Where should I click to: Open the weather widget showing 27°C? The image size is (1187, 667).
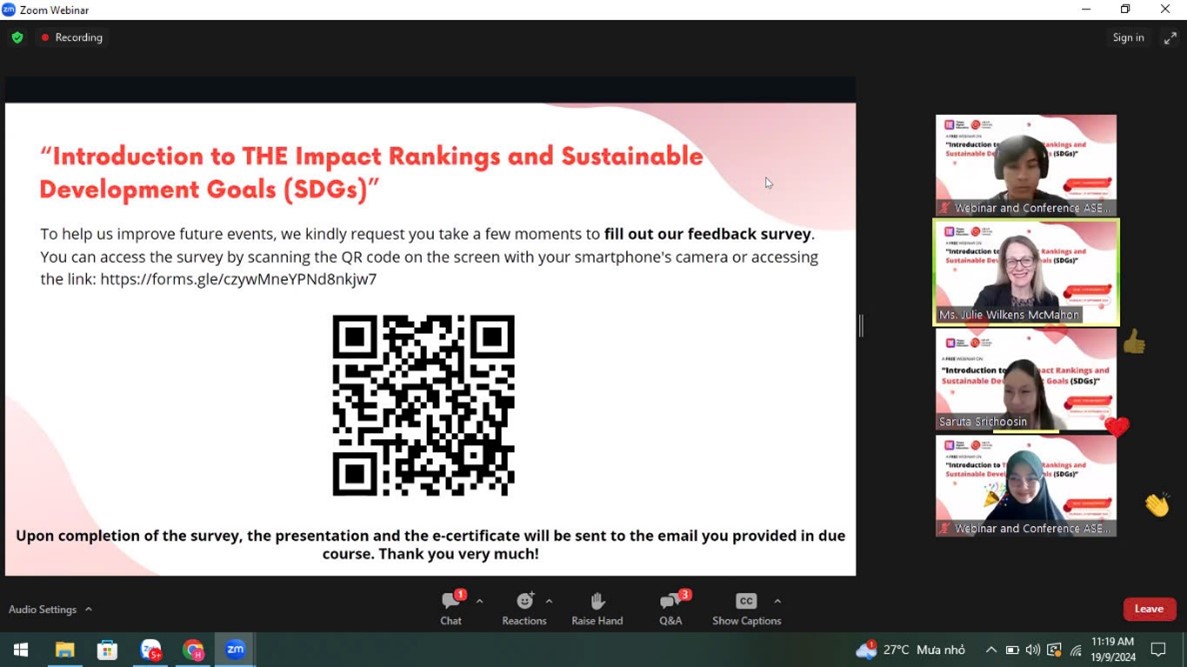911,650
